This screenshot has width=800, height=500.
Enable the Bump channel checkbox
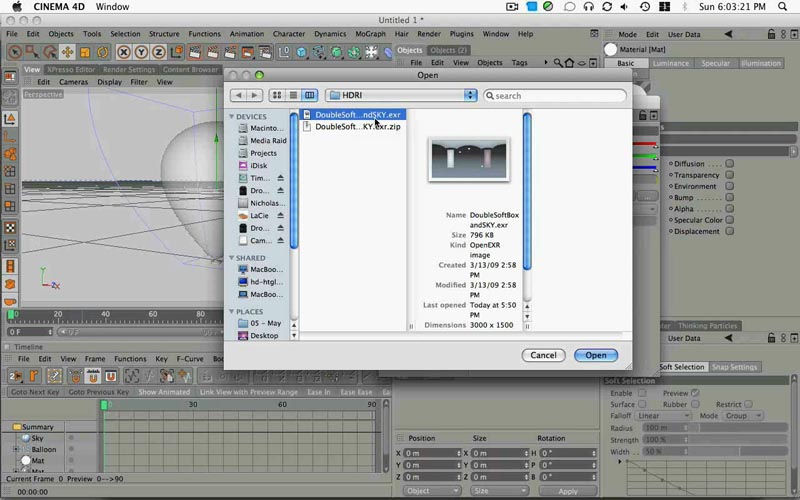[x=730, y=197]
